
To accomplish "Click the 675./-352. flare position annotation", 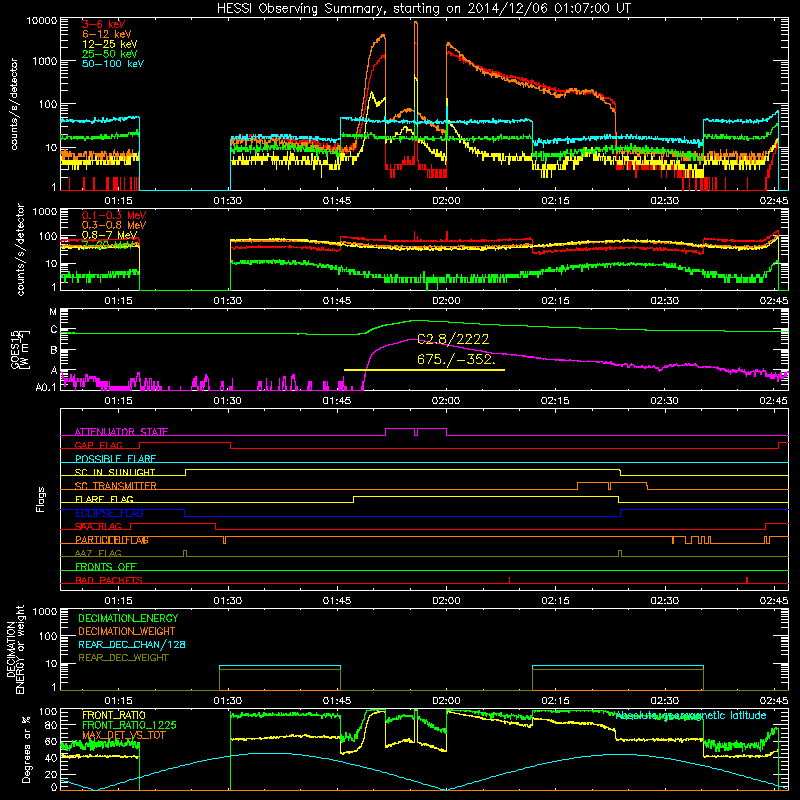I will click(456, 359).
